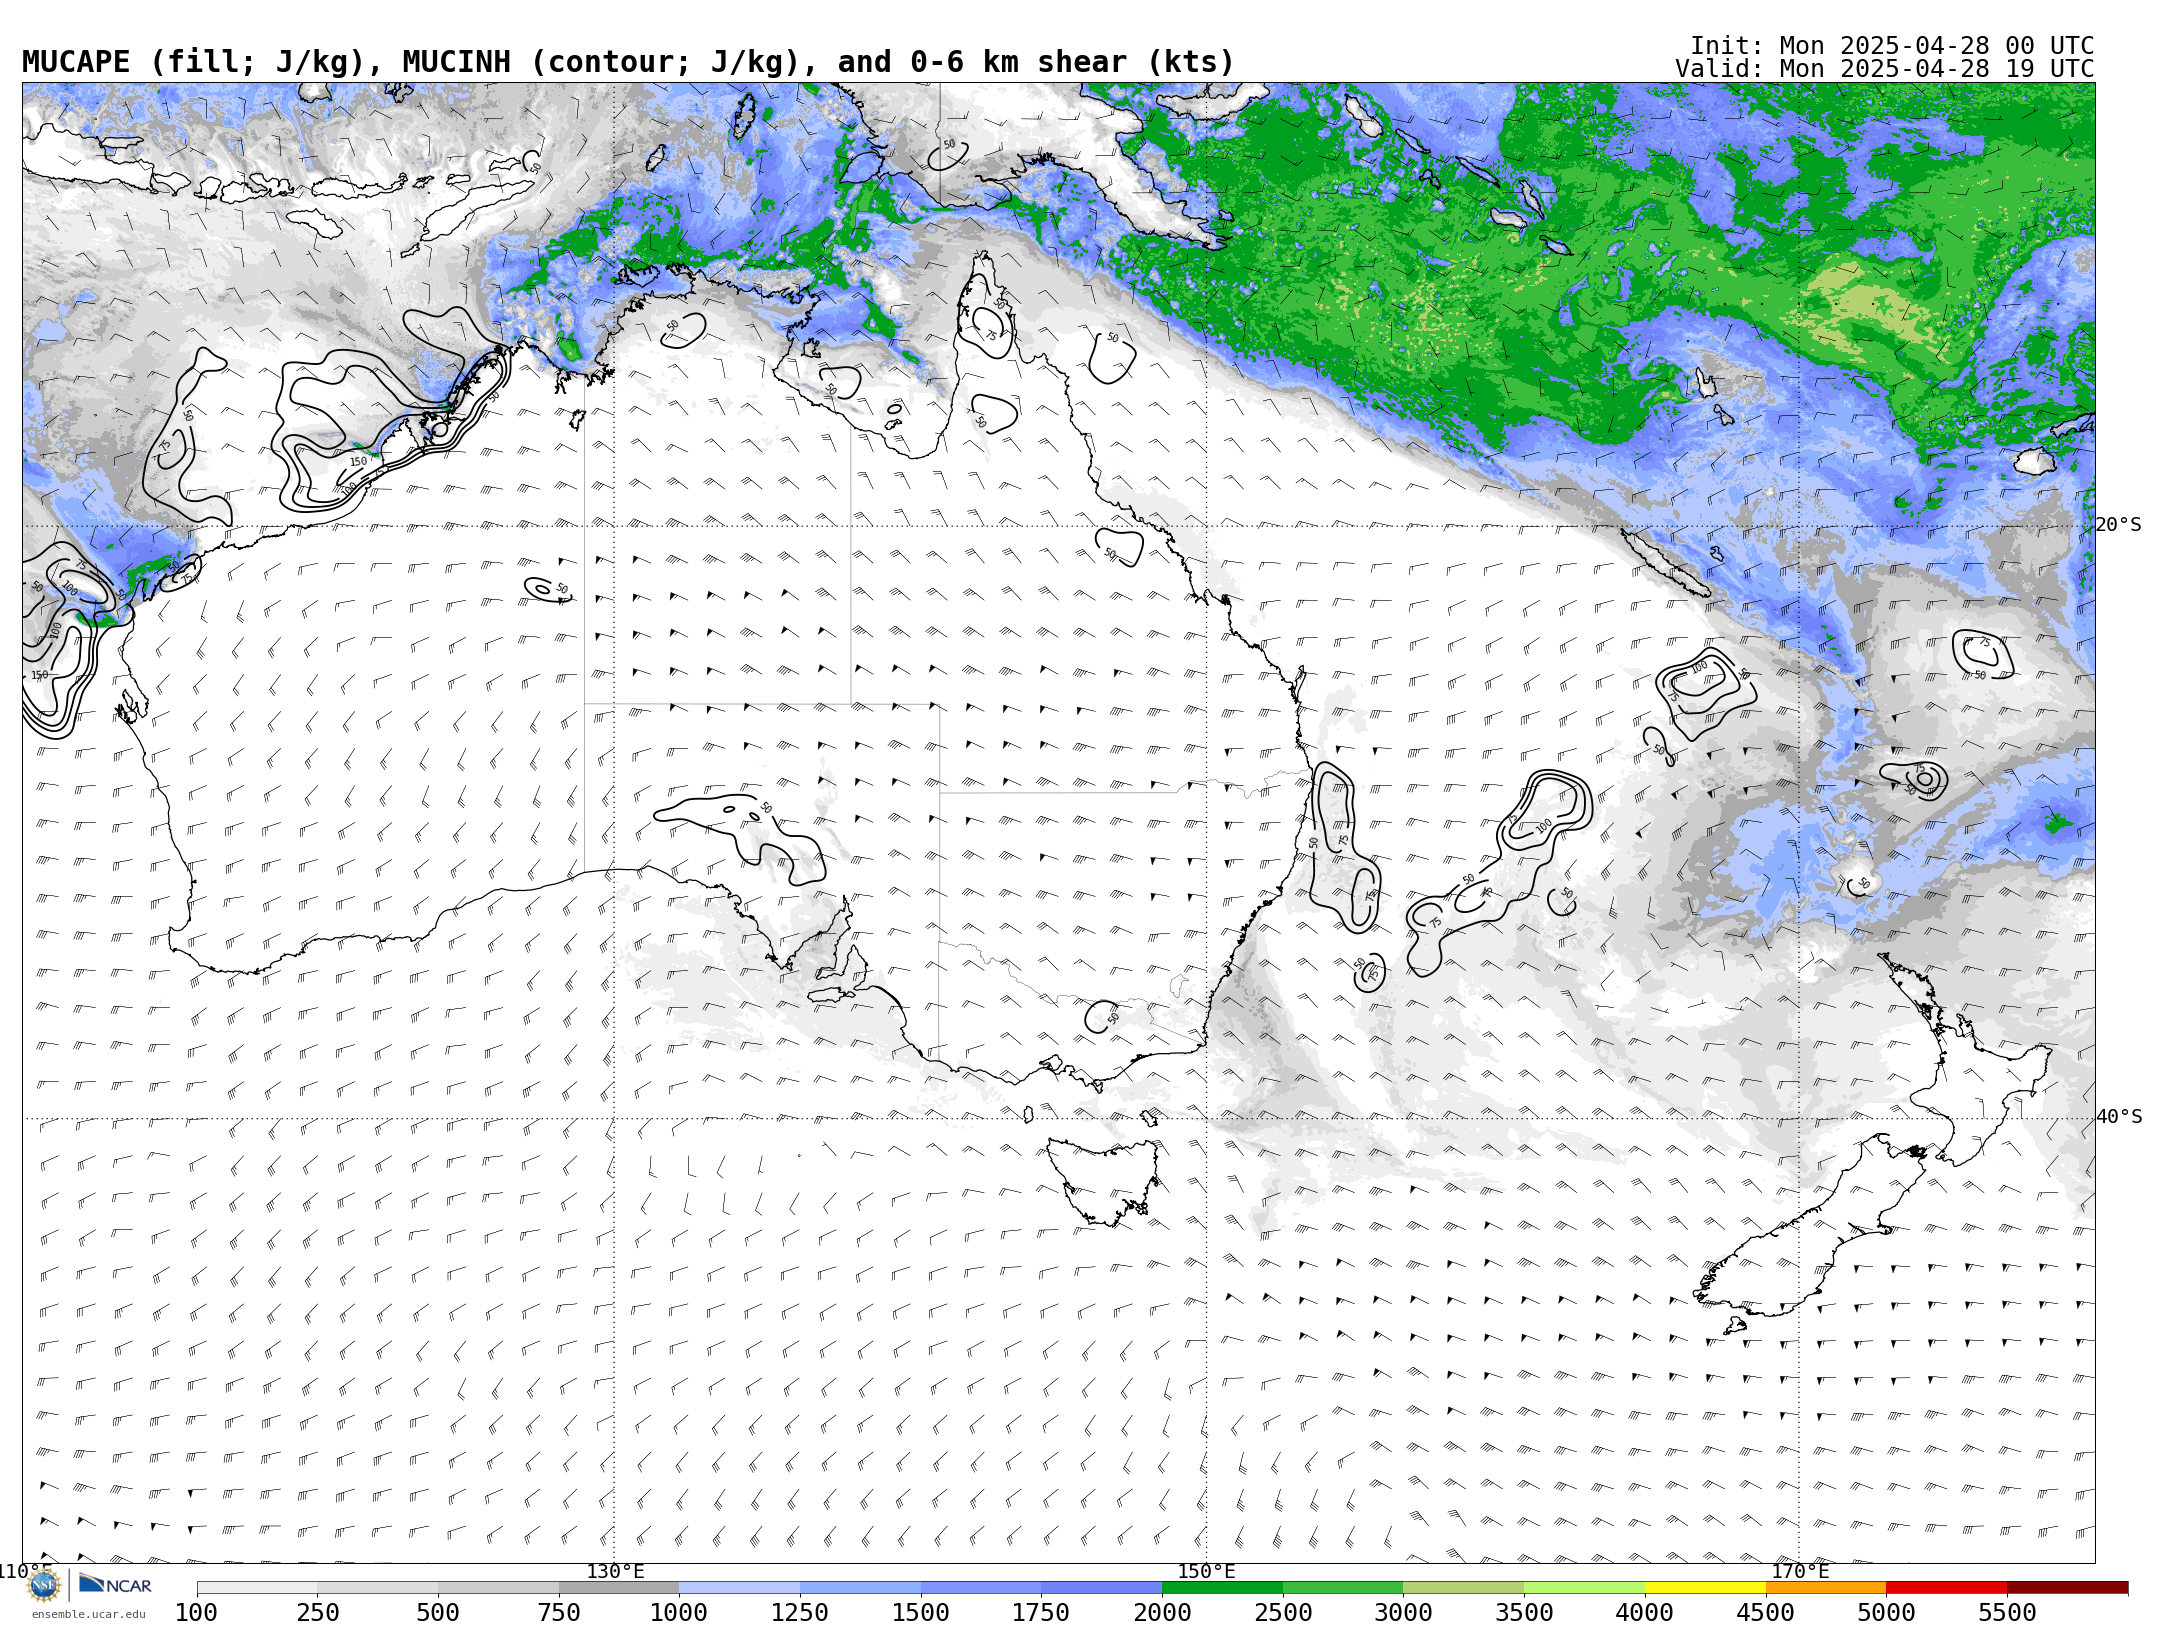Click the colorbar label 1250

point(800,1613)
